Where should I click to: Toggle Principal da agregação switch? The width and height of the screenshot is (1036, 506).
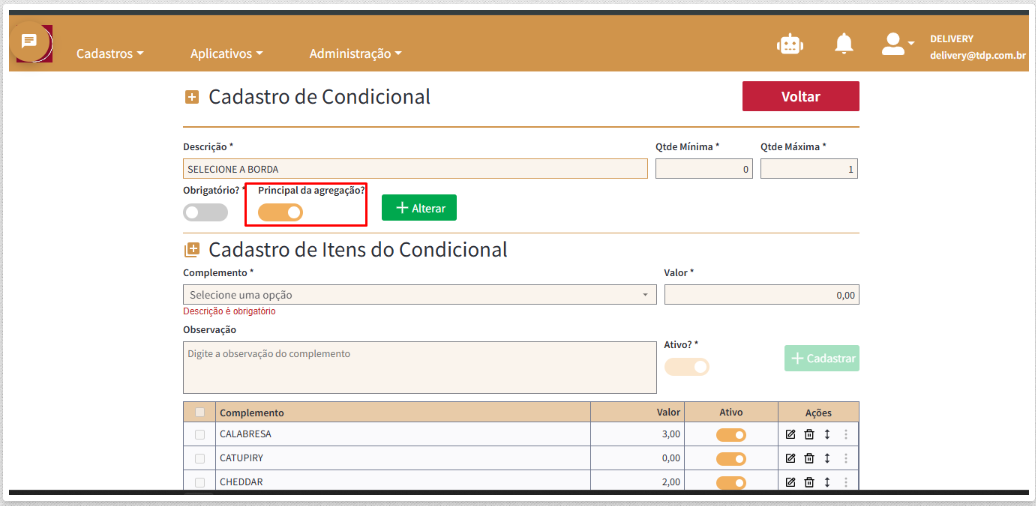280,212
